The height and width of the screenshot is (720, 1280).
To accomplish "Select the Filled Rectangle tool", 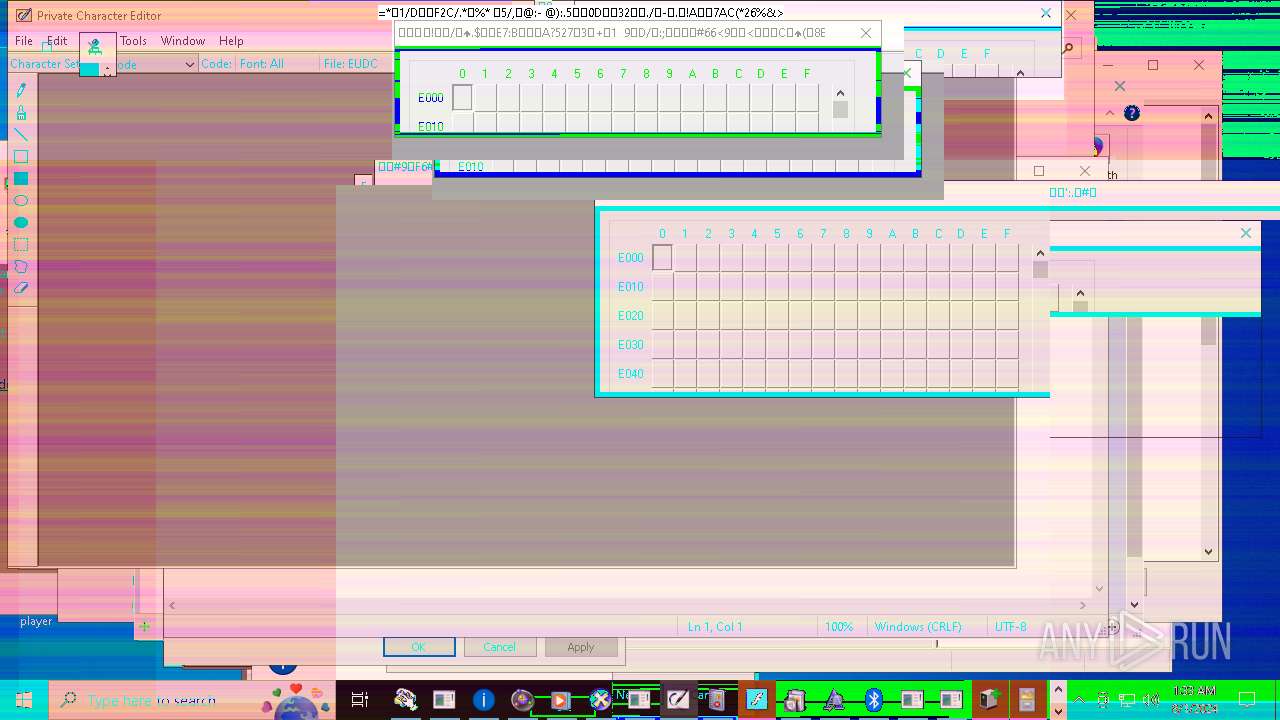I will click(21, 178).
